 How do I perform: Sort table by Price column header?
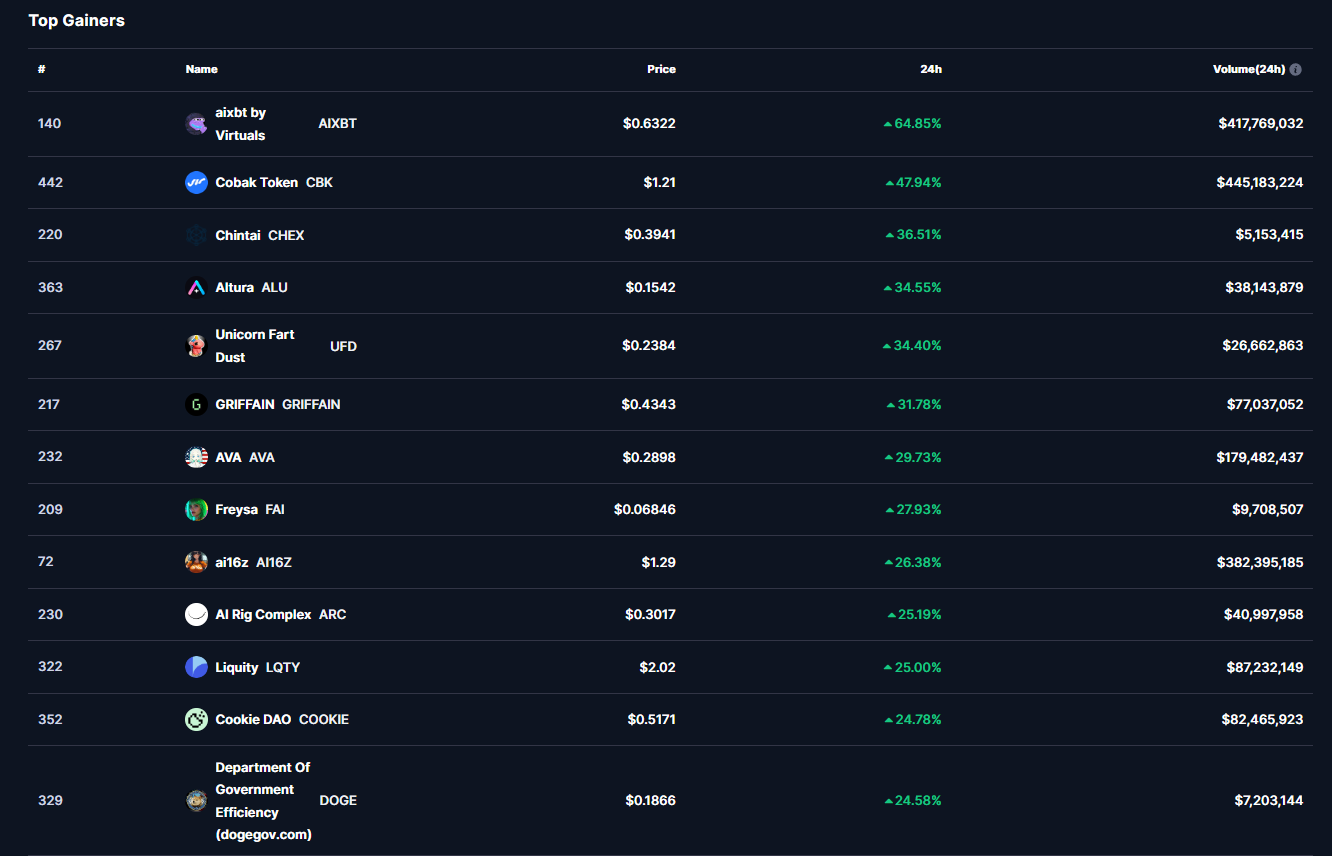661,70
